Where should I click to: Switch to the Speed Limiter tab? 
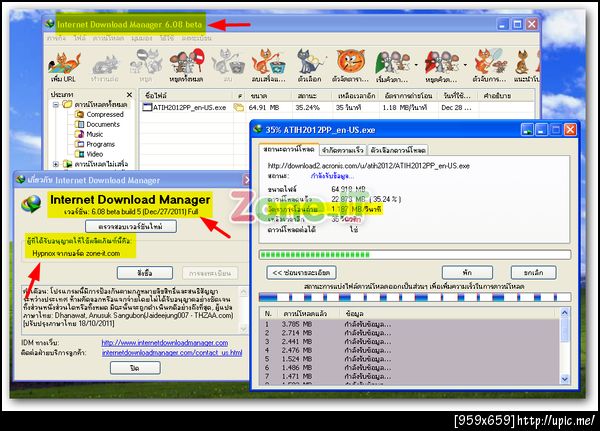(x=342, y=150)
